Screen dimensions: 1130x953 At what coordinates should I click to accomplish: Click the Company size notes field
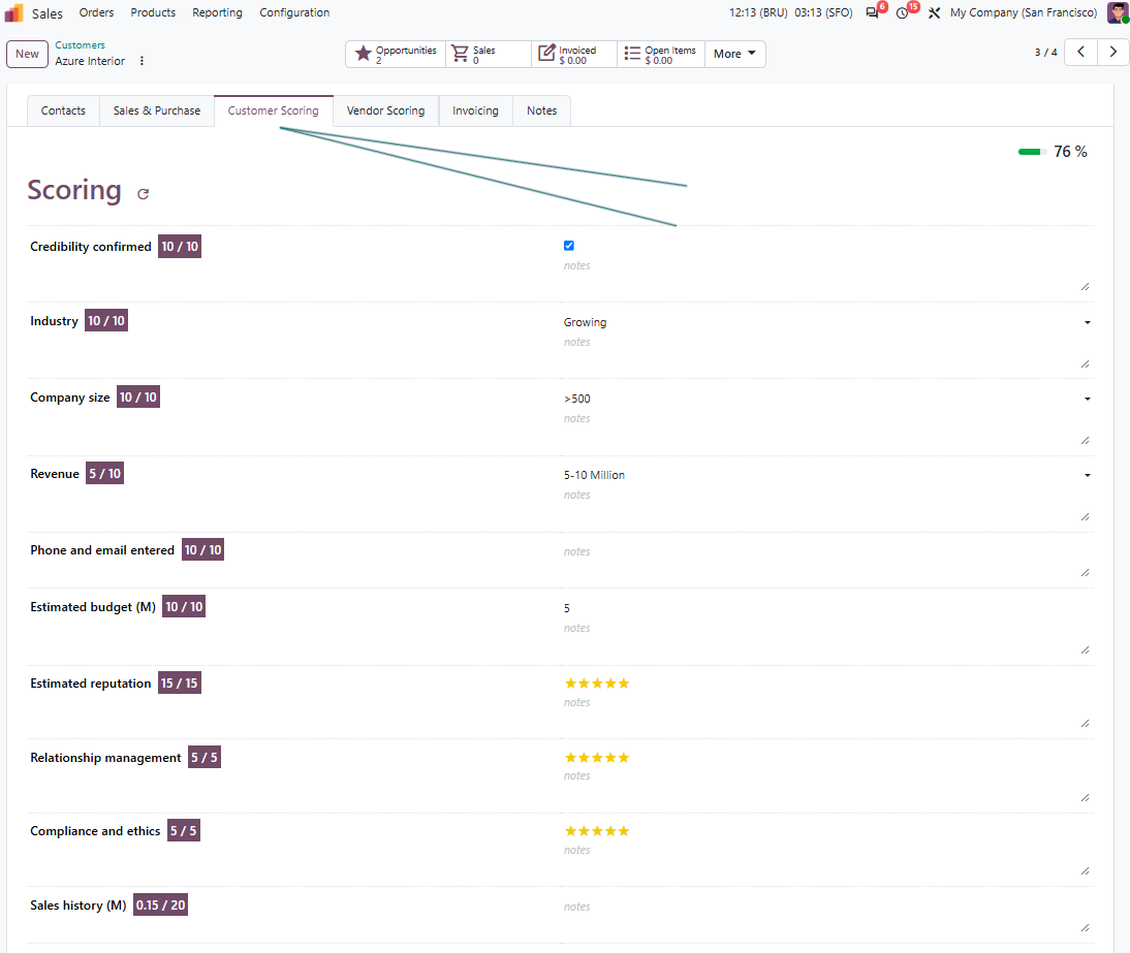click(827, 428)
